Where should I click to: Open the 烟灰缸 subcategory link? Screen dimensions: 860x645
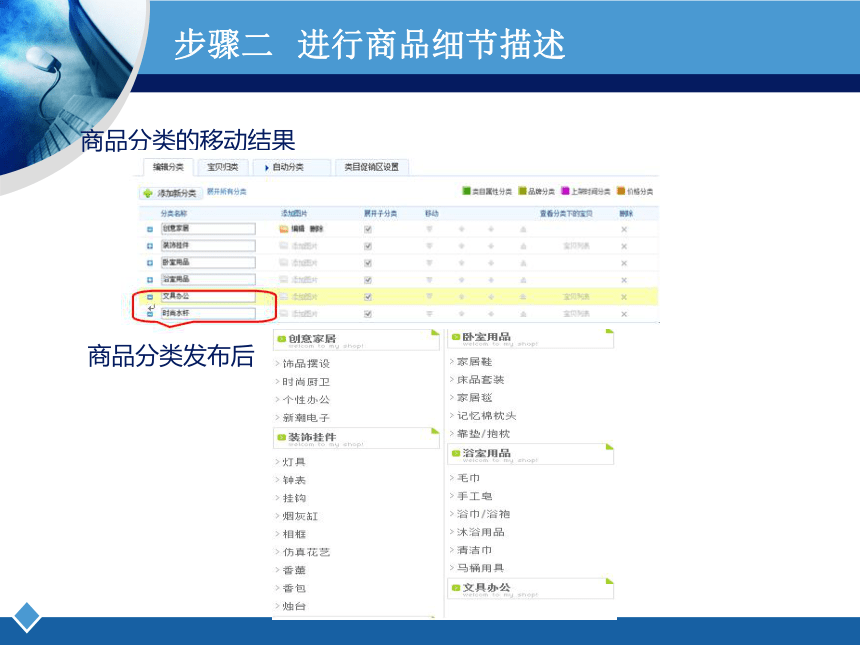[300, 516]
